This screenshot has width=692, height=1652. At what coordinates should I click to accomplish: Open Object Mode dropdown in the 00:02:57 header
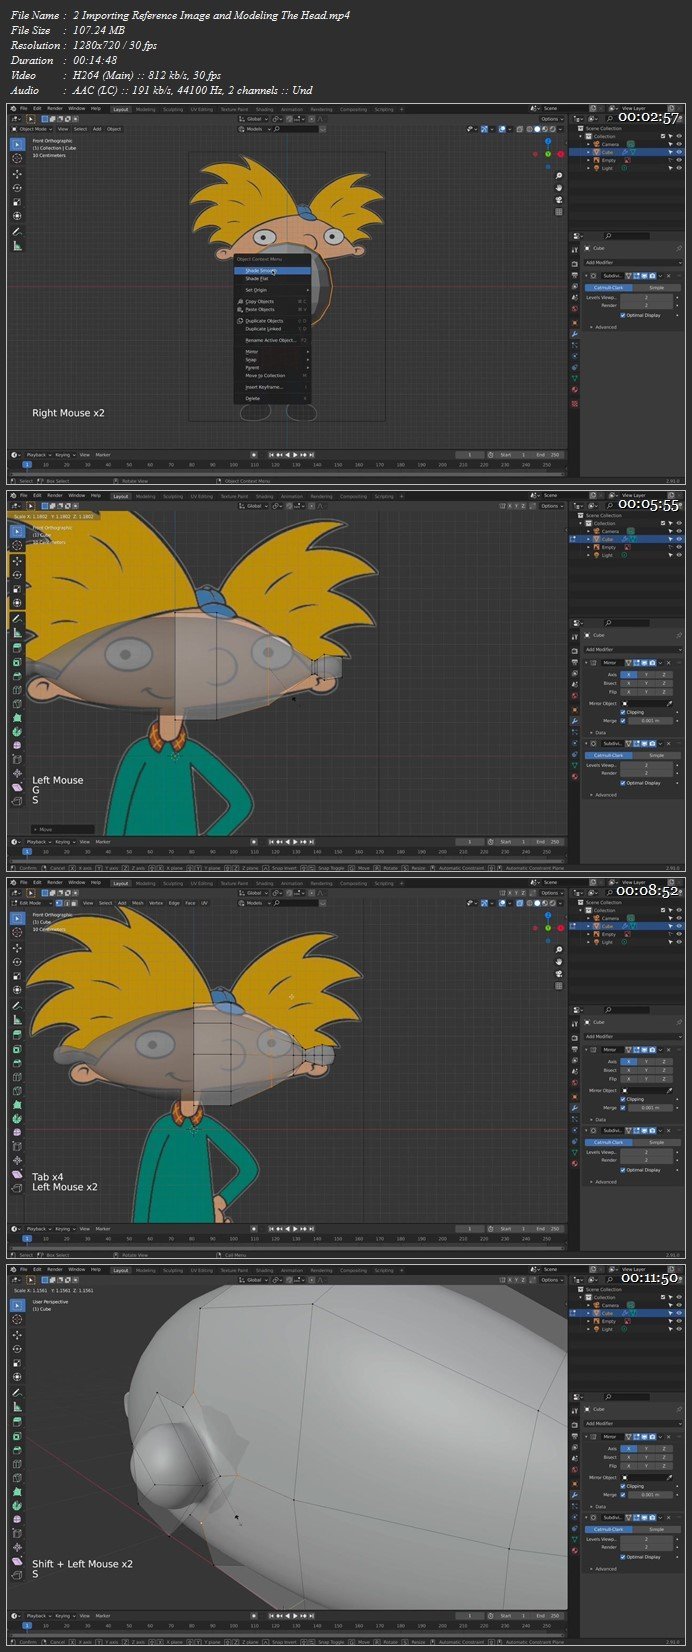[31, 129]
